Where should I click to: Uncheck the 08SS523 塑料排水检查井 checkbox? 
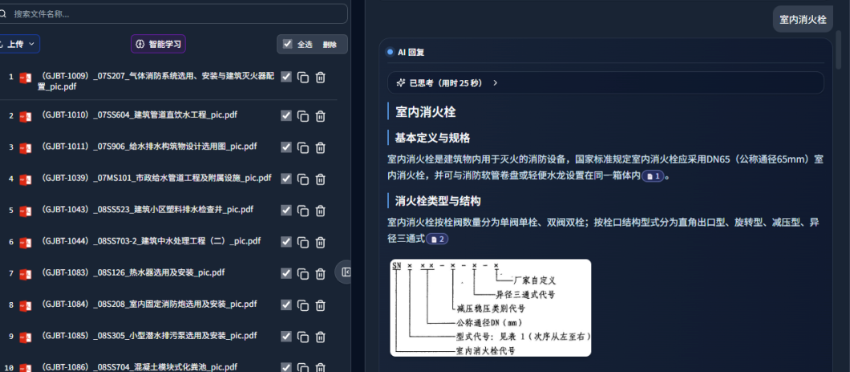(x=286, y=210)
